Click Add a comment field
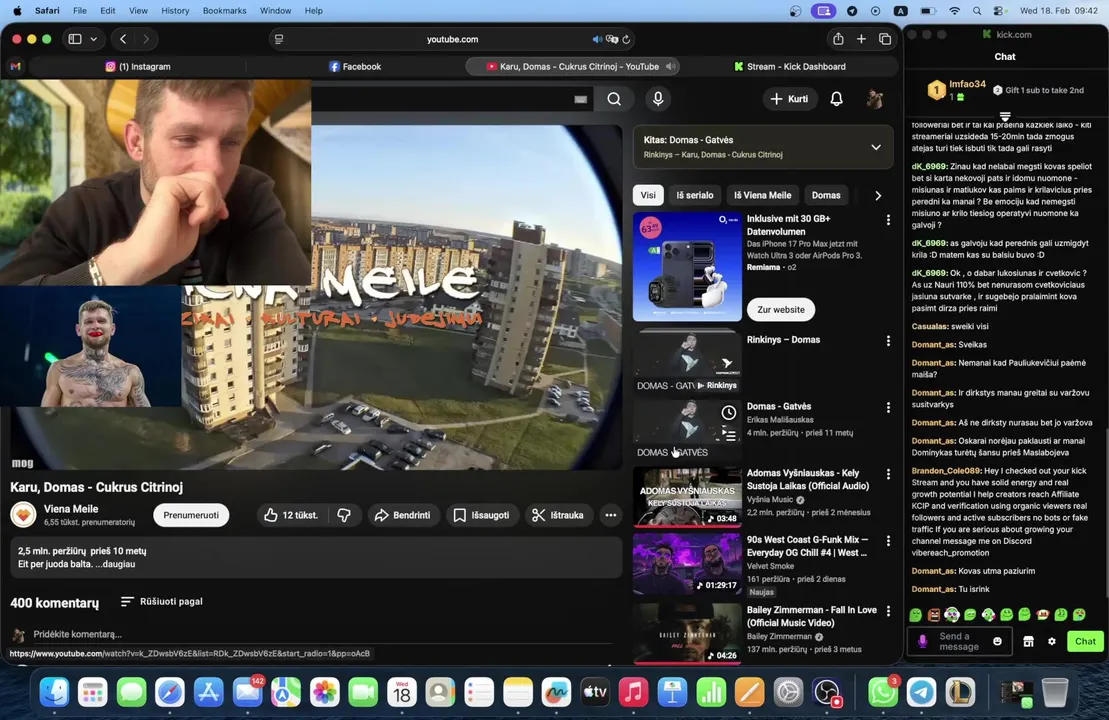The width and height of the screenshot is (1109, 720). (323, 634)
